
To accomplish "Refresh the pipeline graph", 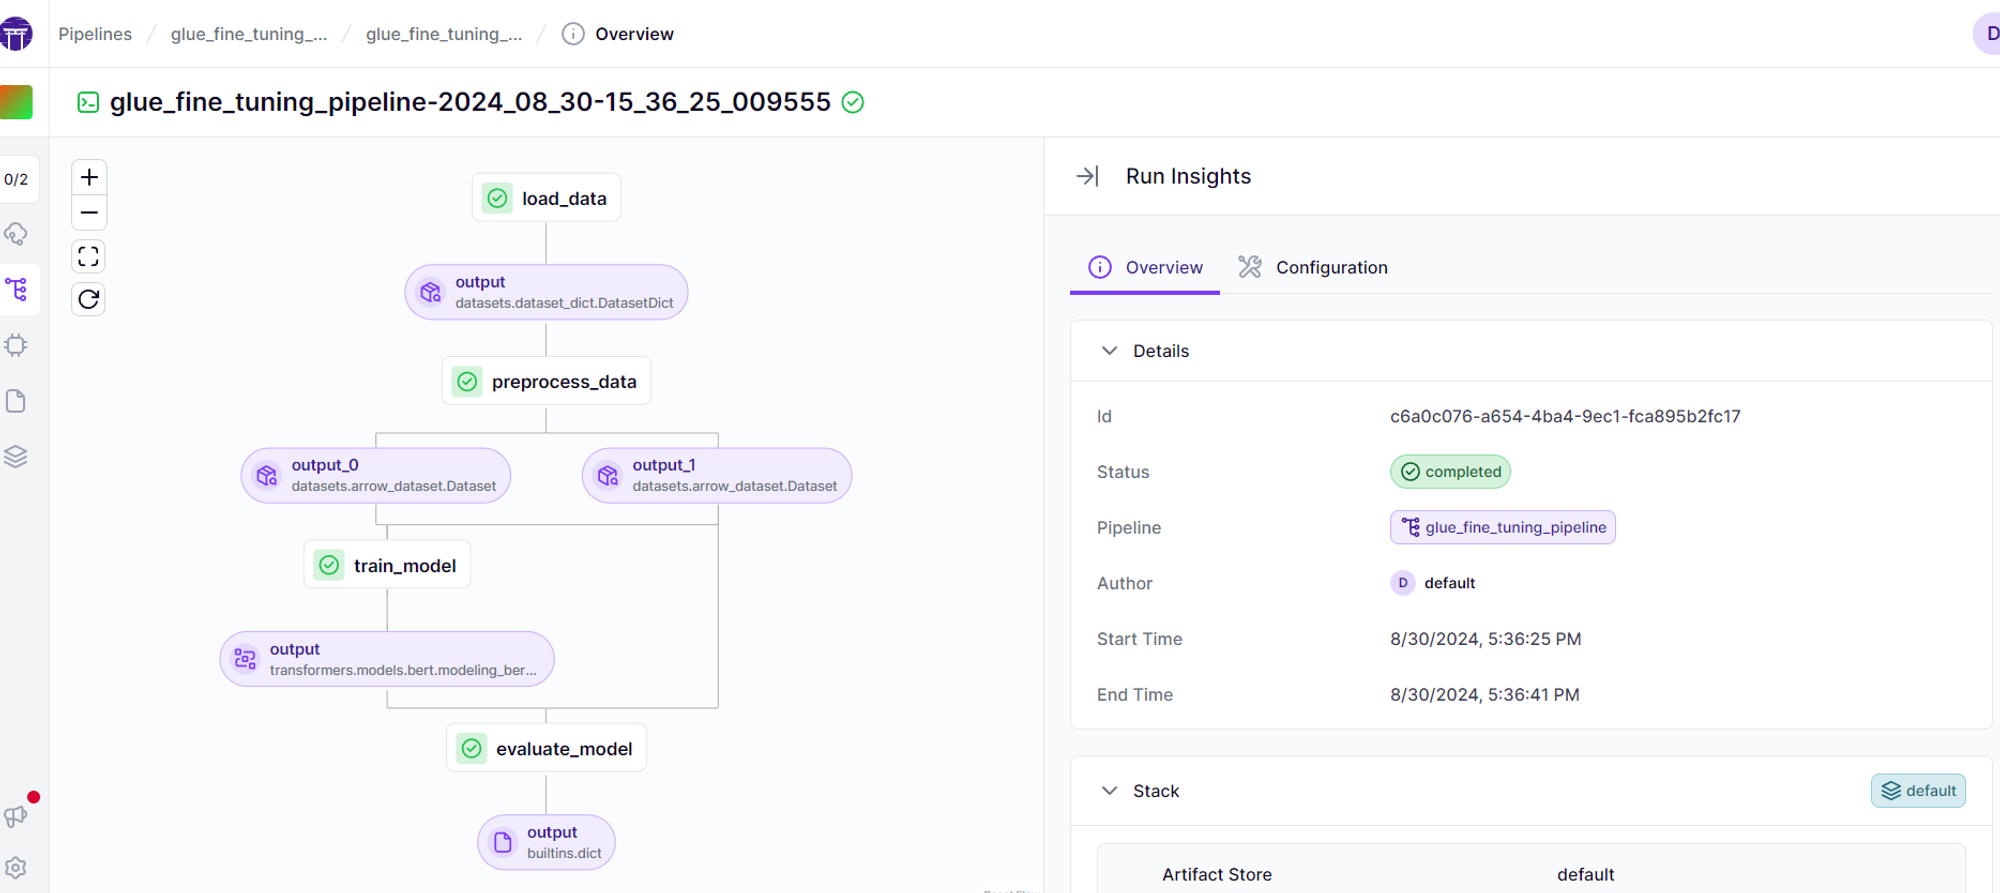I will point(89,299).
